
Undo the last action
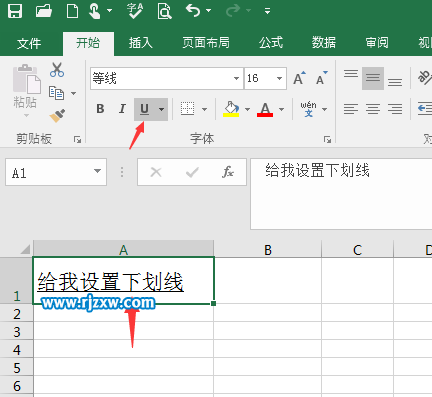pyautogui.click(x=193, y=11)
